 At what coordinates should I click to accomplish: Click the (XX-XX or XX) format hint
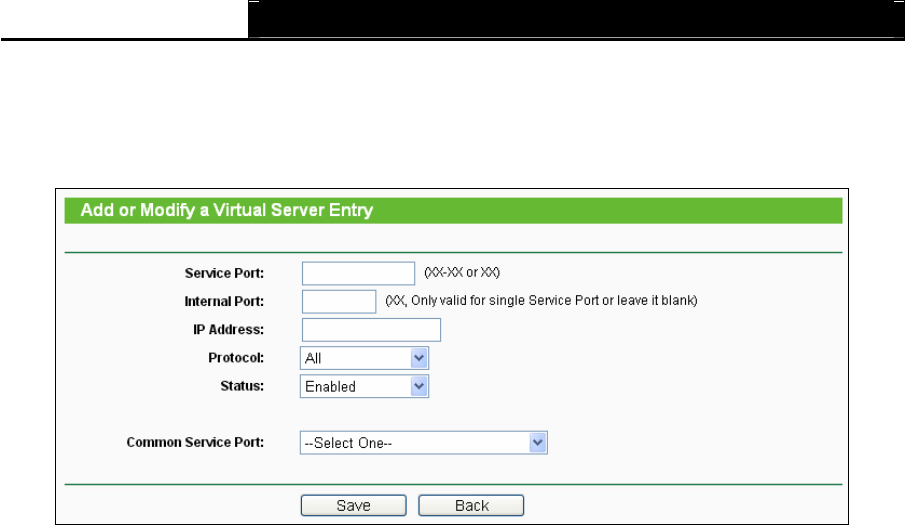[462, 272]
